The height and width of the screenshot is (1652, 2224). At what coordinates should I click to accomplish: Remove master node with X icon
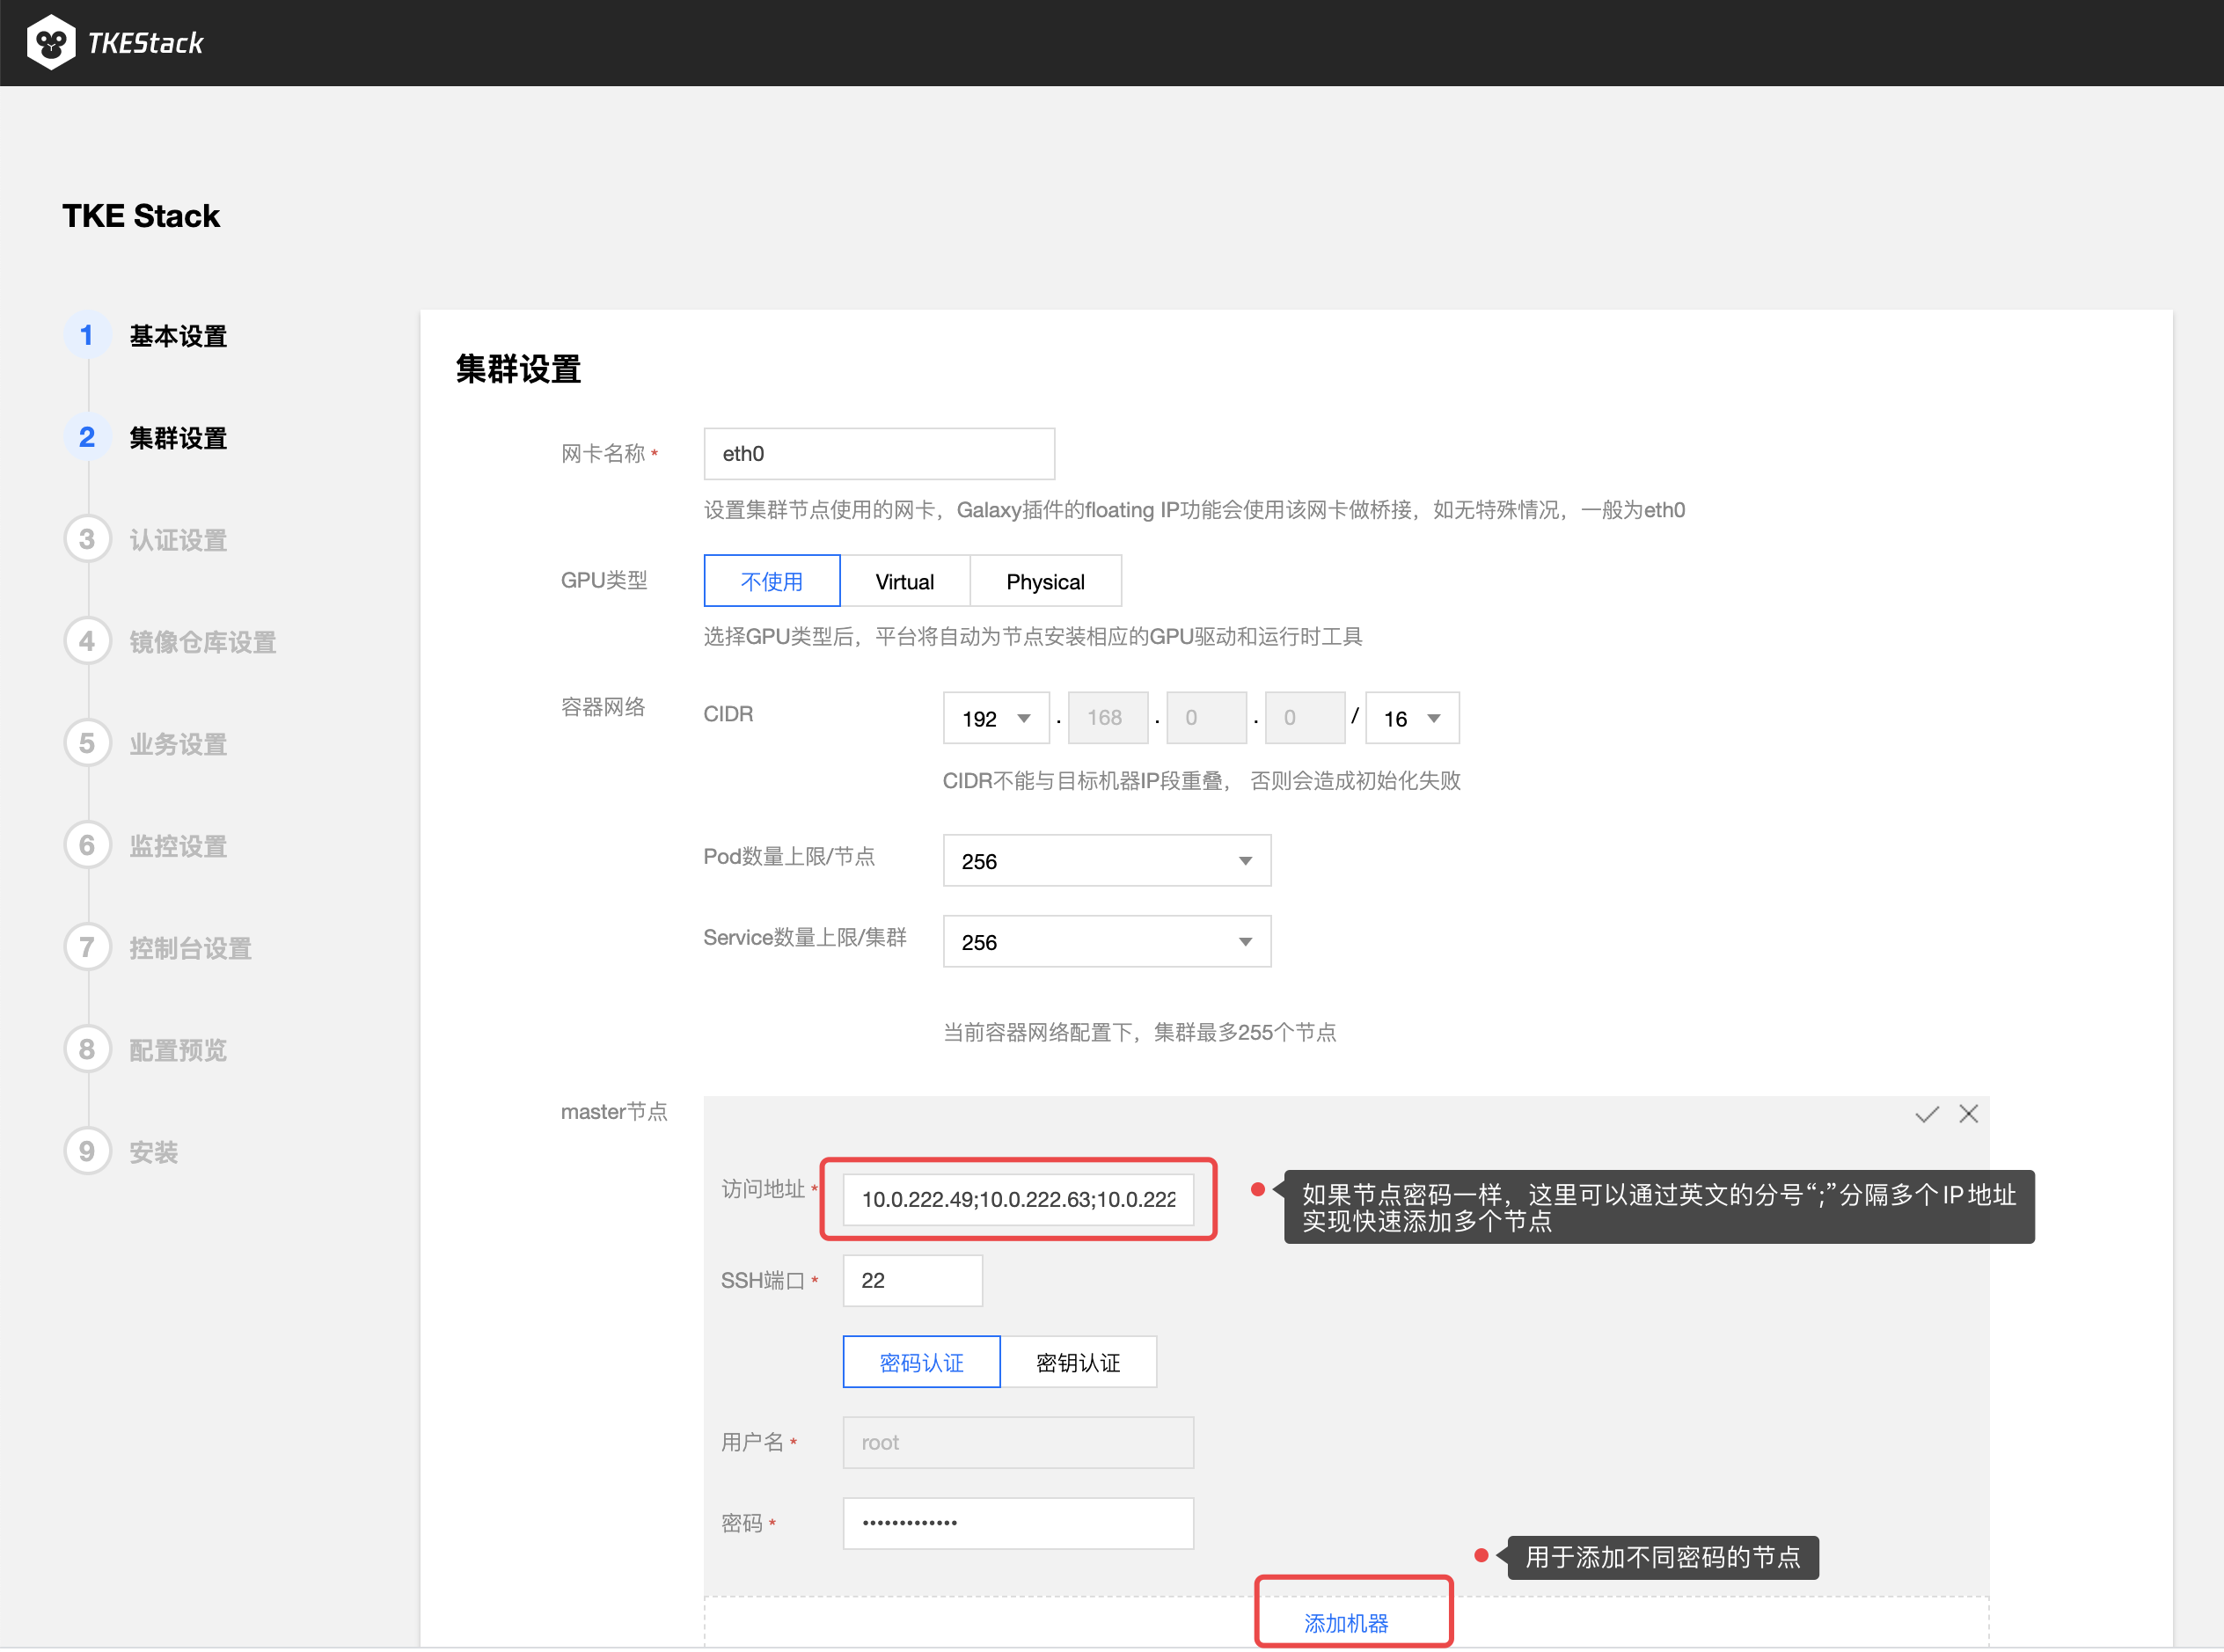(x=1968, y=1114)
